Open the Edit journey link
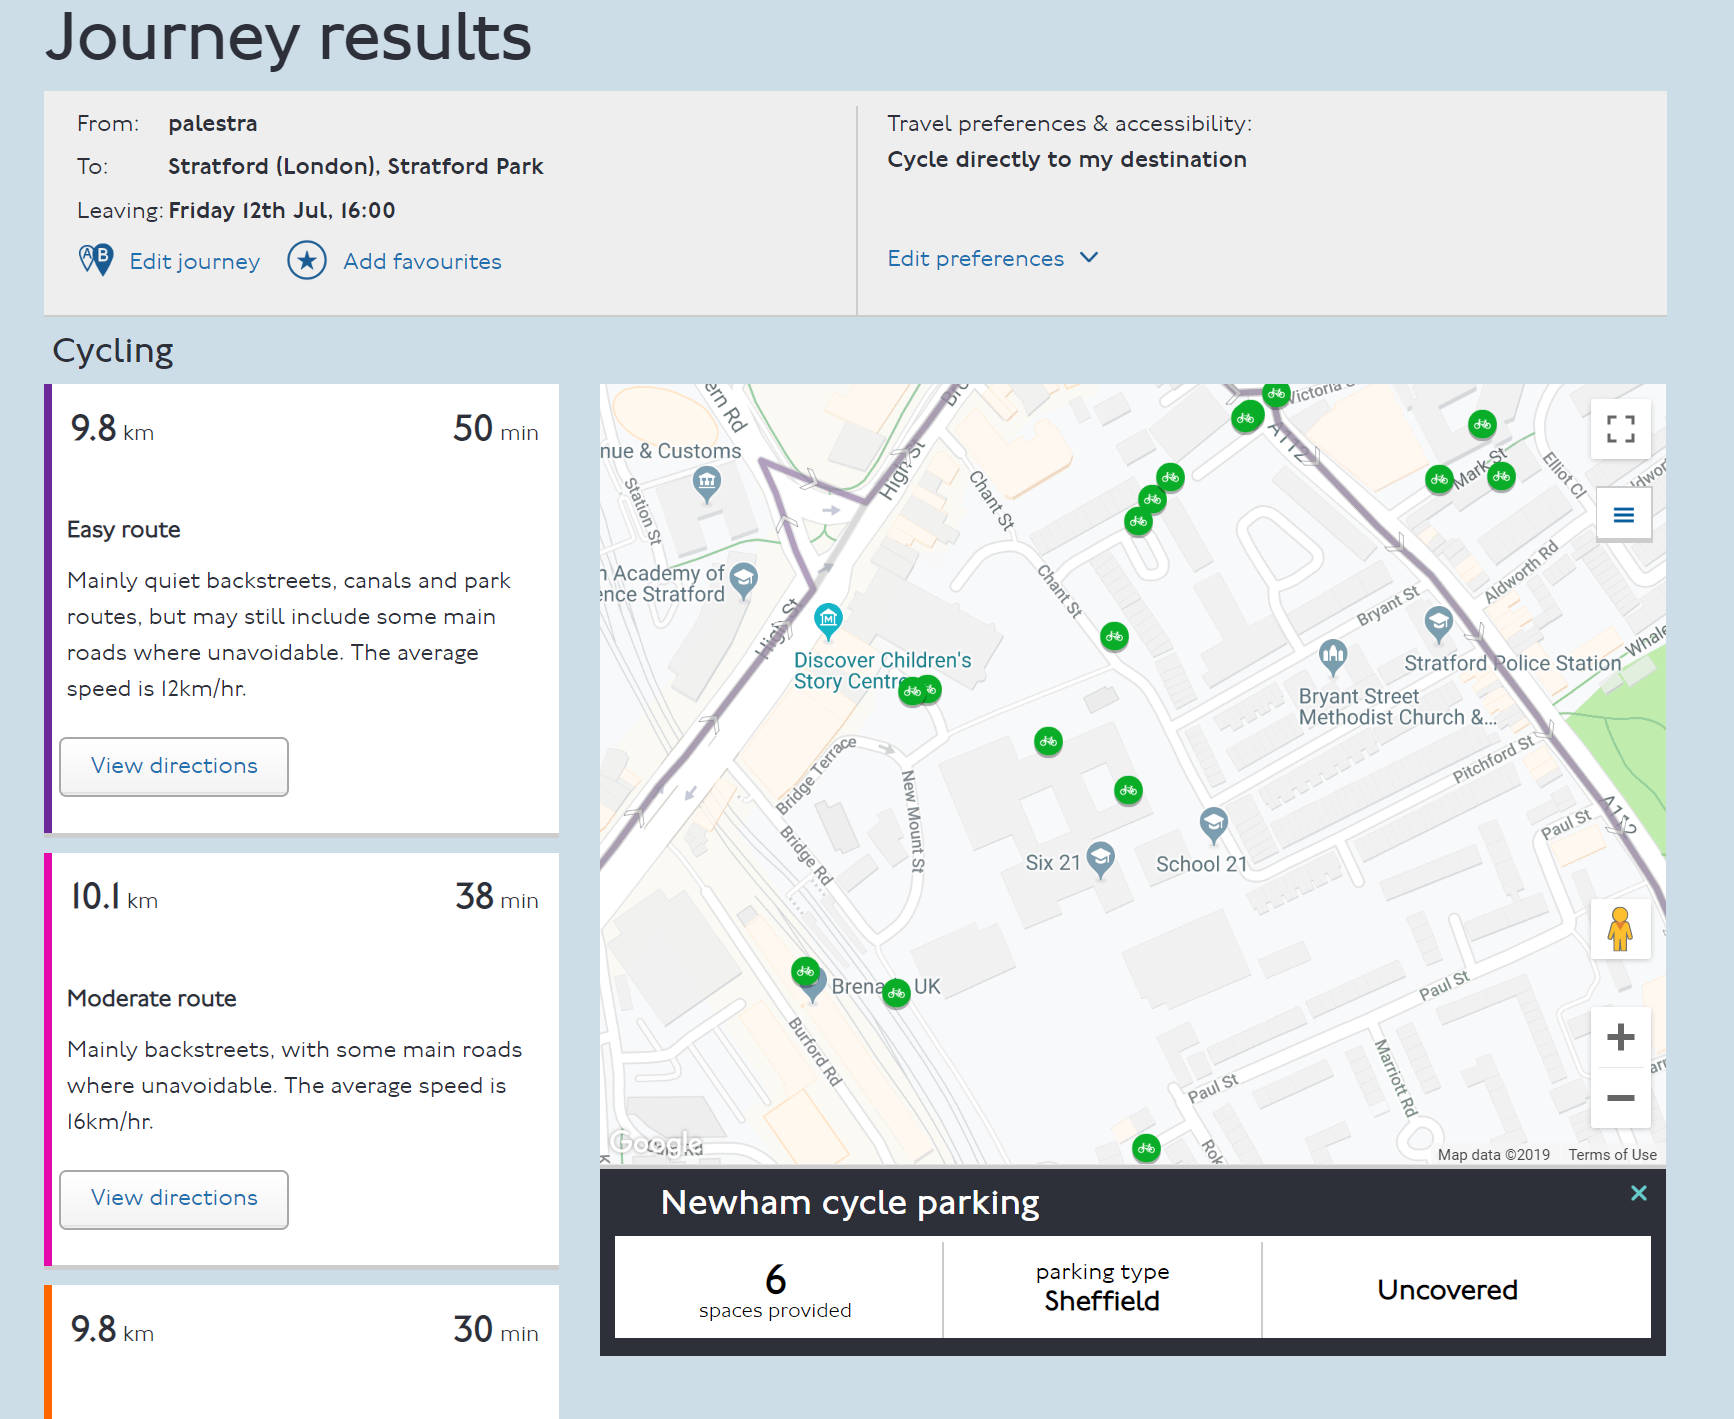The image size is (1734, 1419). [194, 261]
